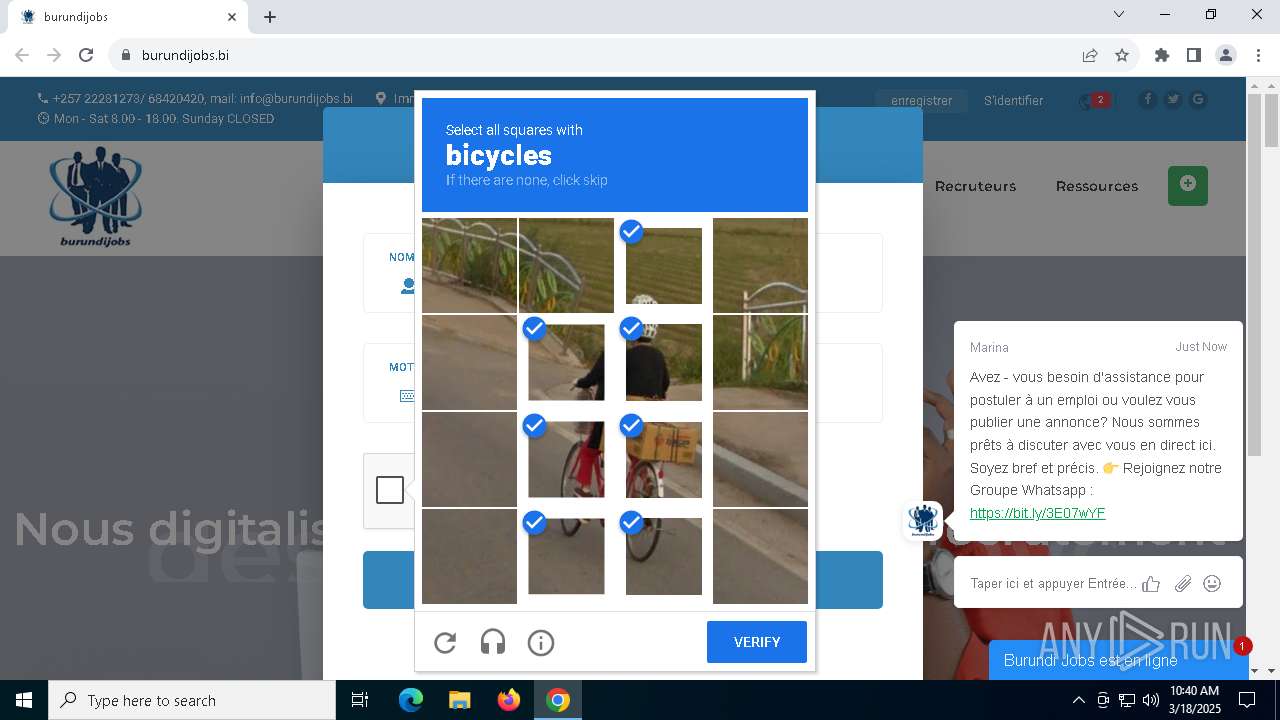This screenshot has width=1280, height=720.
Task: Click the burundijobs logo
Action: tap(95, 197)
